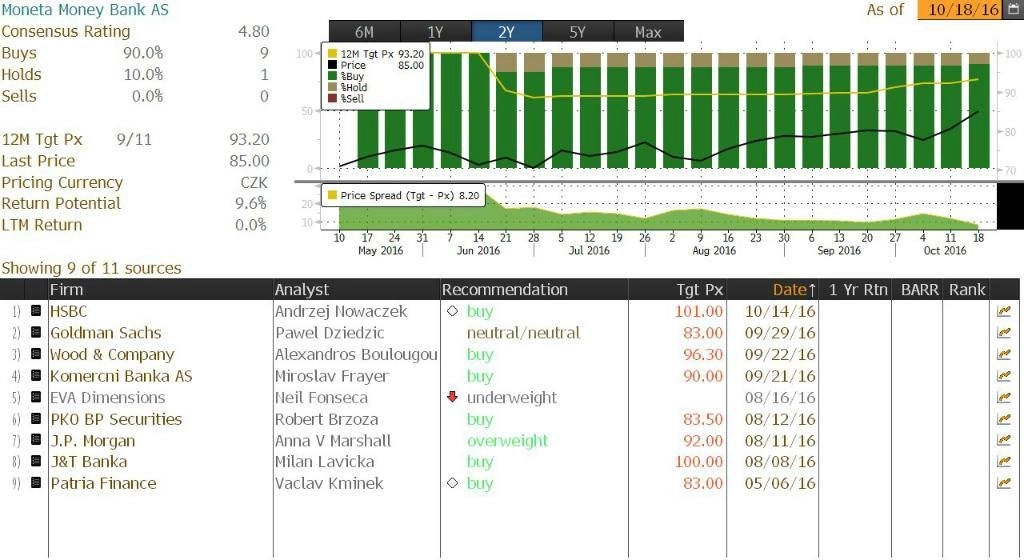Click the document icon next to Goldman Sachs

coord(36,332)
